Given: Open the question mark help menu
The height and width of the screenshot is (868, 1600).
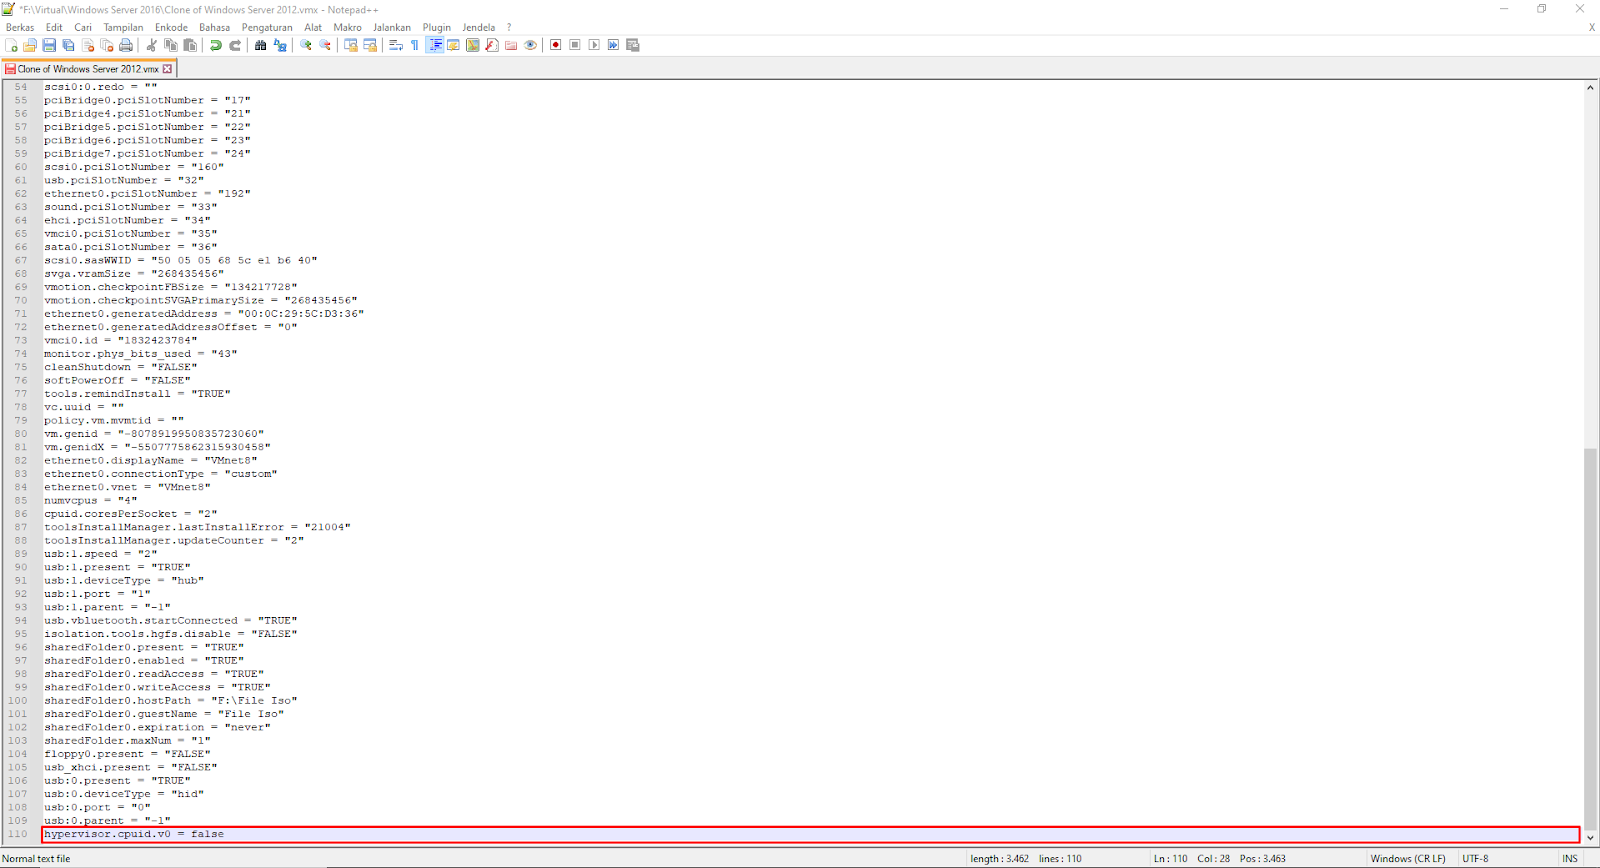Looking at the screenshot, I should pos(509,27).
